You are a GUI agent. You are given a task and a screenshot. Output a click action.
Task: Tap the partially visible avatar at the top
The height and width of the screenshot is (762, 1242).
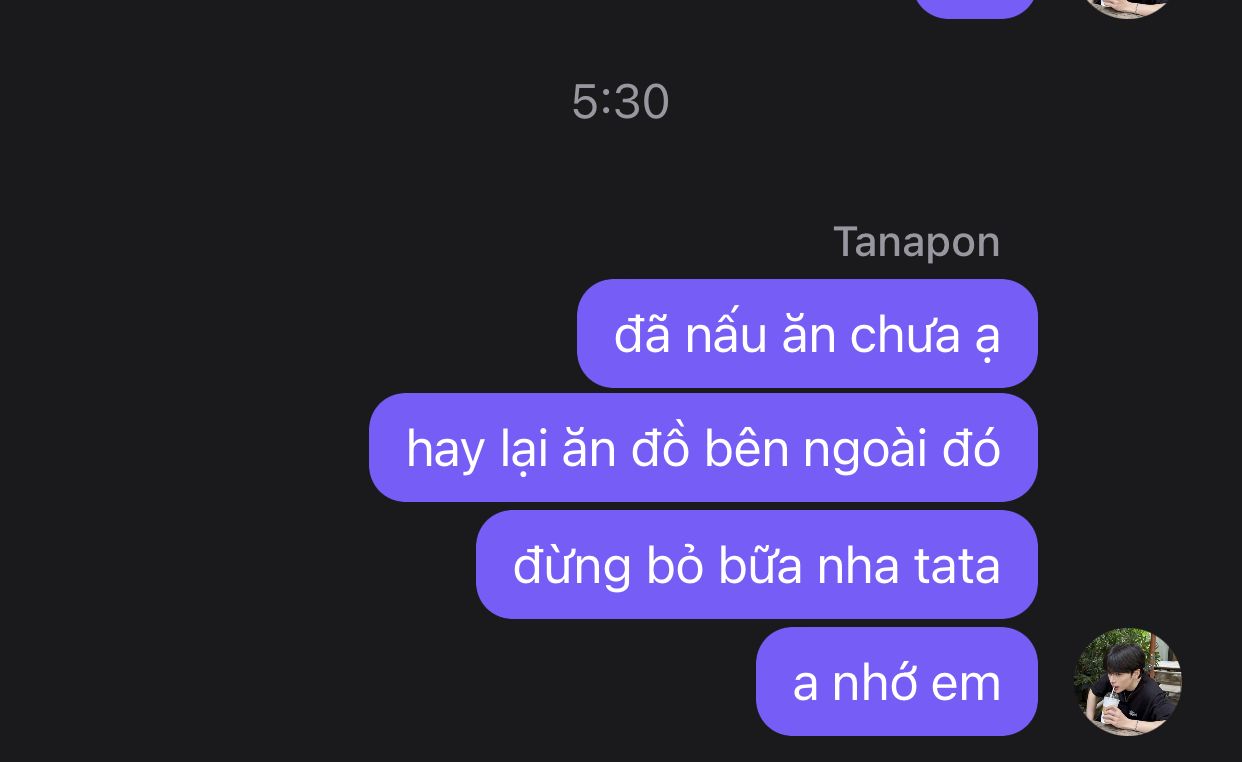1127,8
